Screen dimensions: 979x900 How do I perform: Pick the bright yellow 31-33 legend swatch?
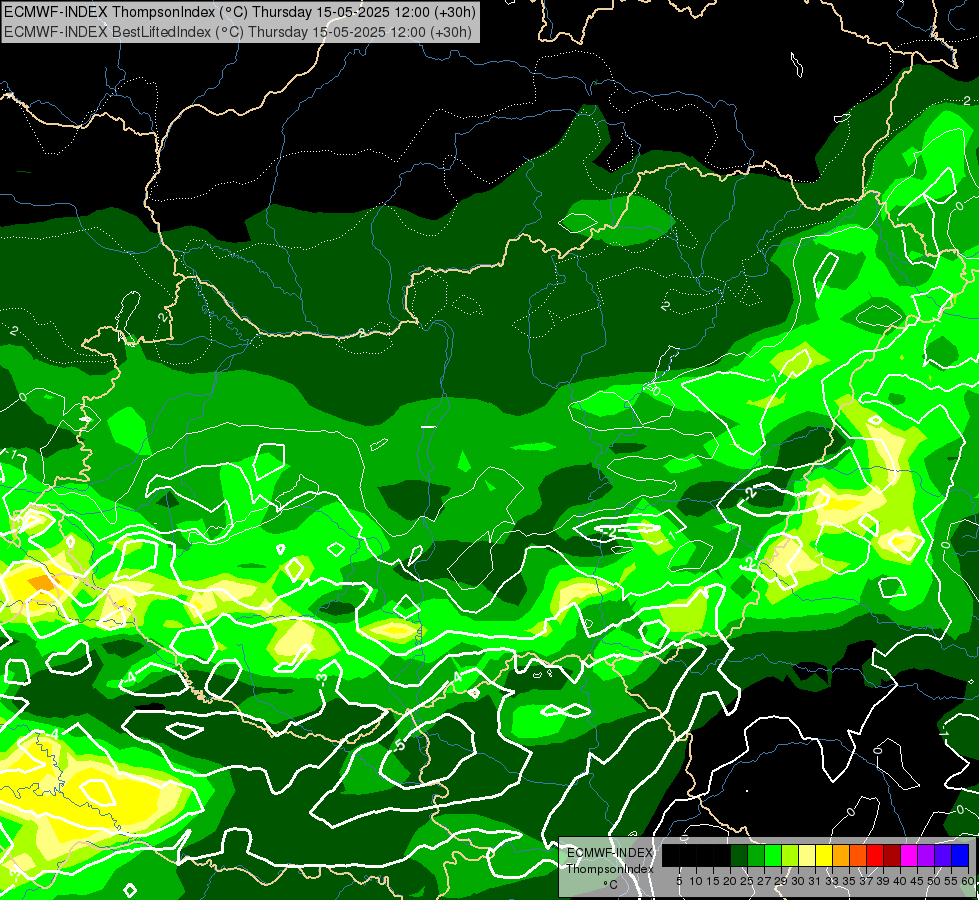824,855
